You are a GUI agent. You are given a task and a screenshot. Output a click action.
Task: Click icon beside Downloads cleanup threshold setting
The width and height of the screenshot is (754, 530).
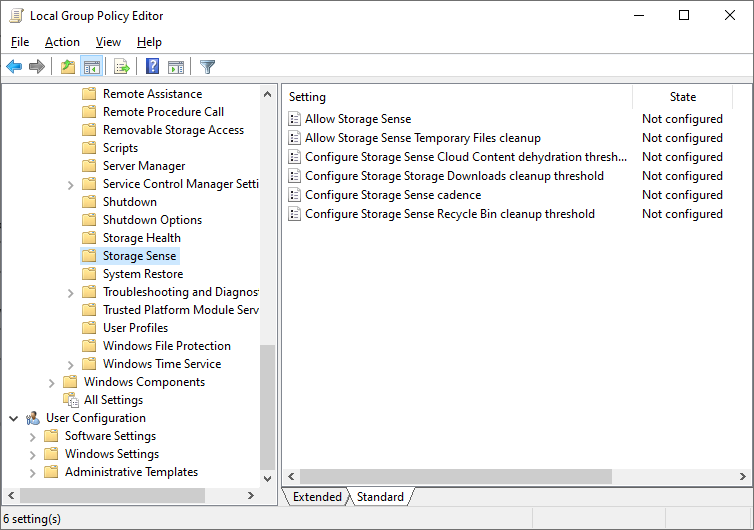click(x=294, y=176)
